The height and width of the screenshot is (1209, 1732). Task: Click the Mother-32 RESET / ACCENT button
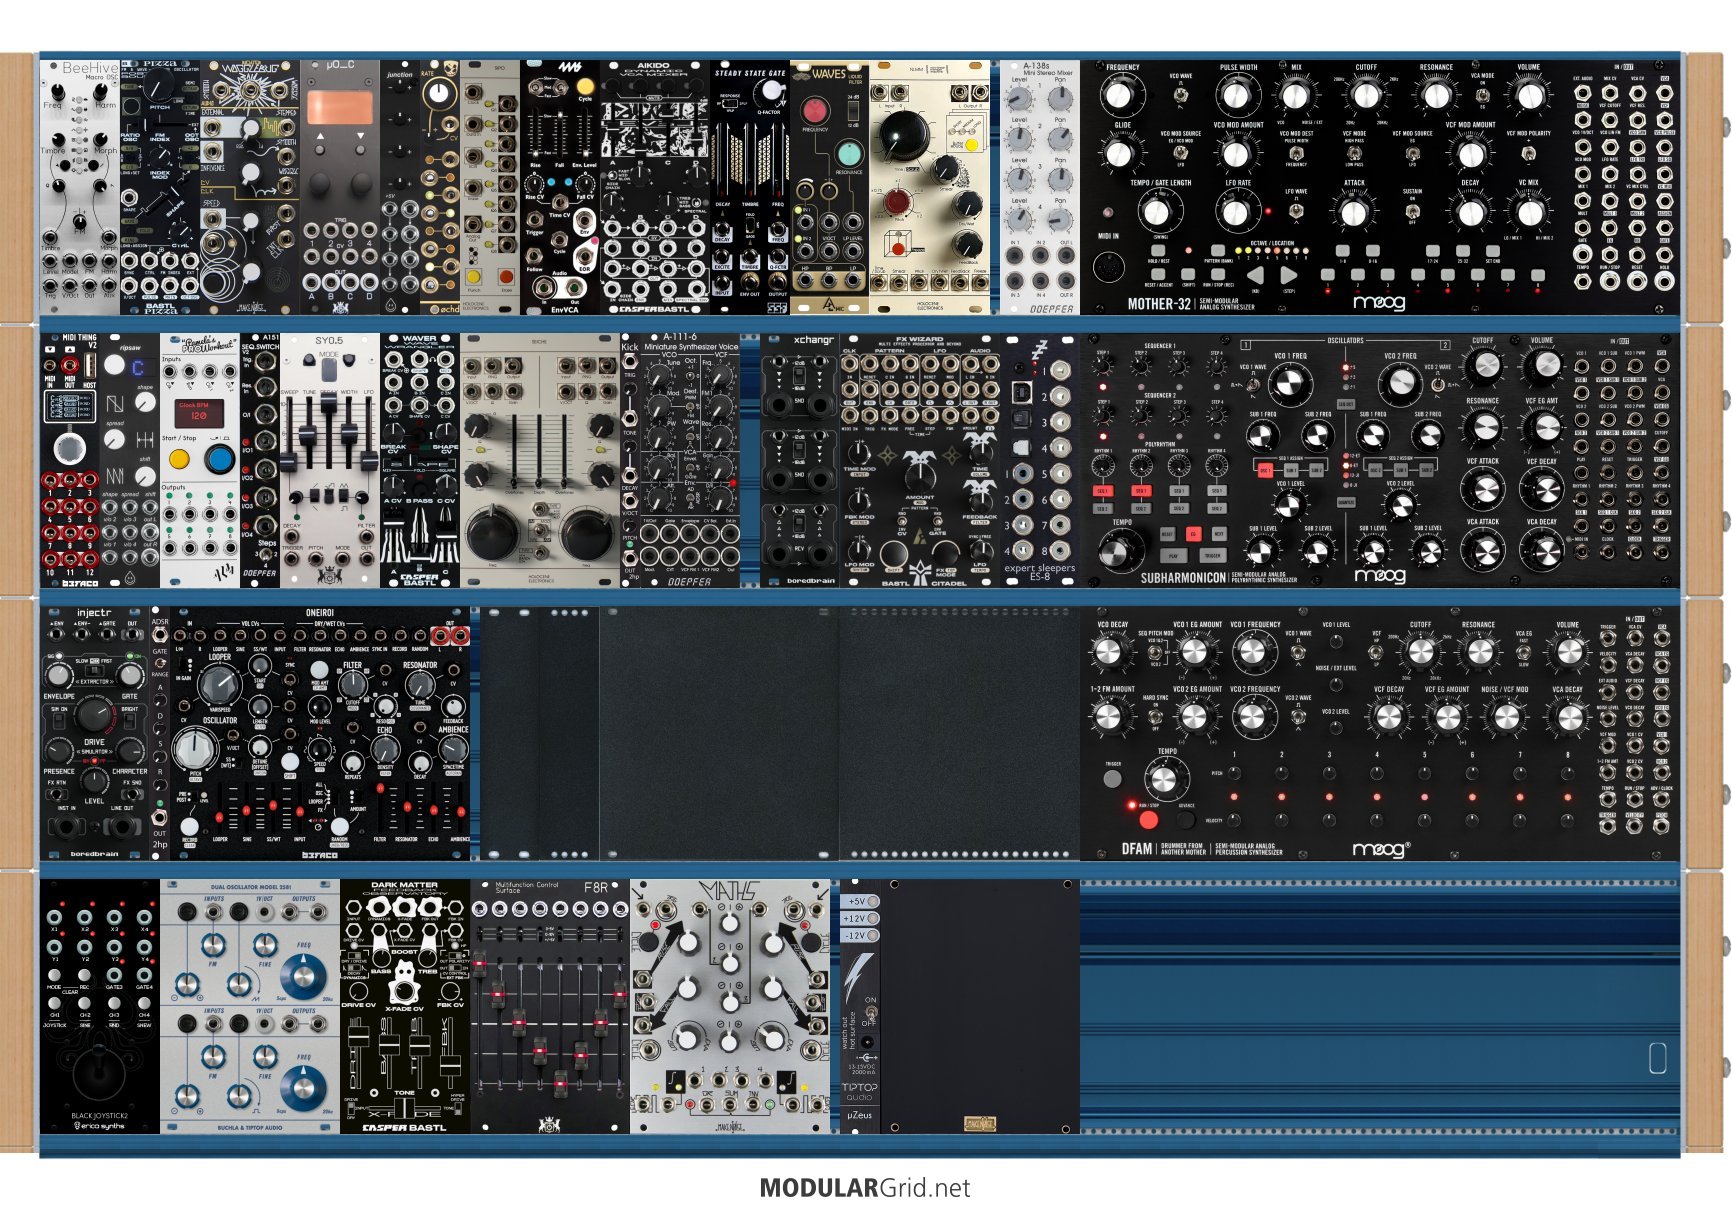1159,273
